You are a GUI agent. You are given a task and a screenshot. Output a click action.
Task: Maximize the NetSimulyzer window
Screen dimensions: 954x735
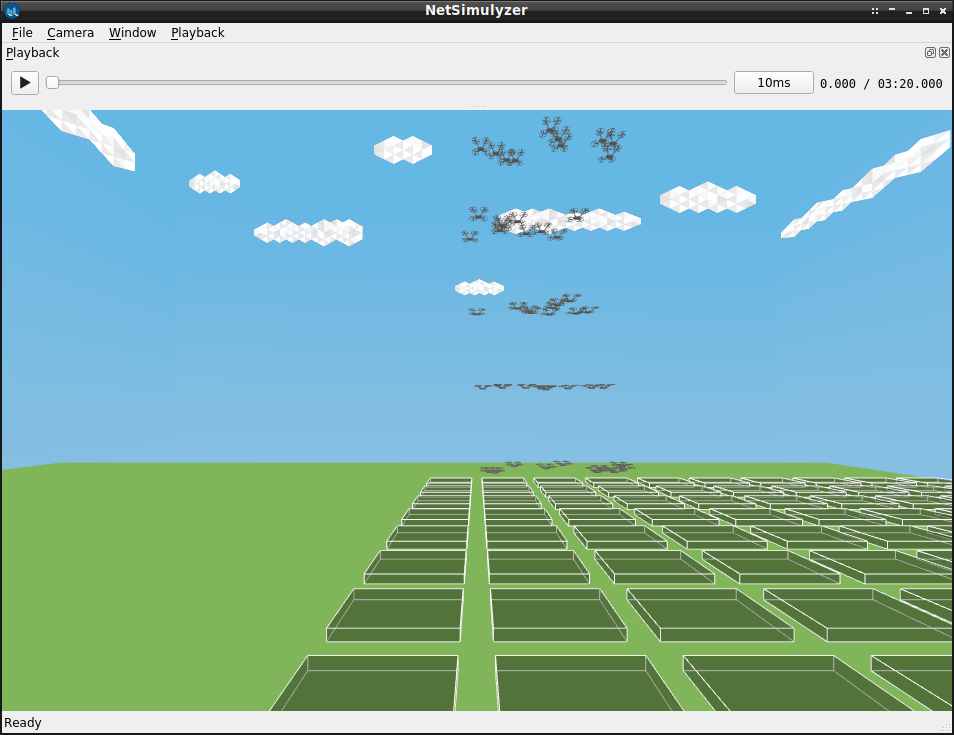click(926, 11)
